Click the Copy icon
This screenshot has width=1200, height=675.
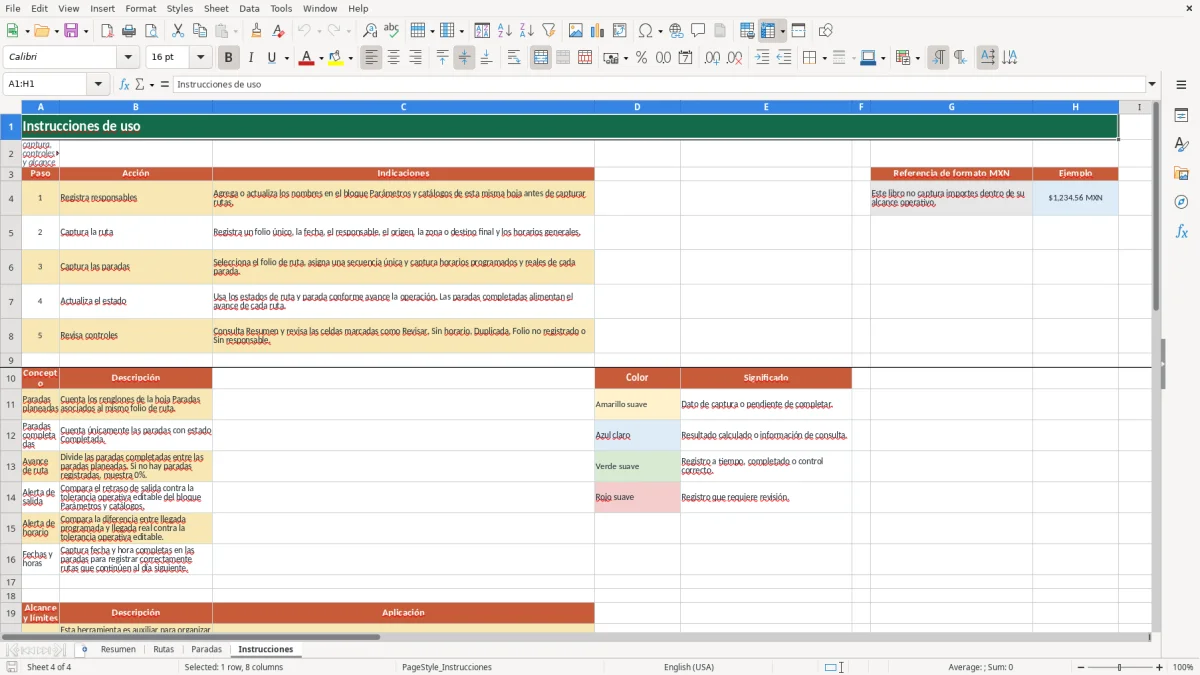tap(200, 31)
